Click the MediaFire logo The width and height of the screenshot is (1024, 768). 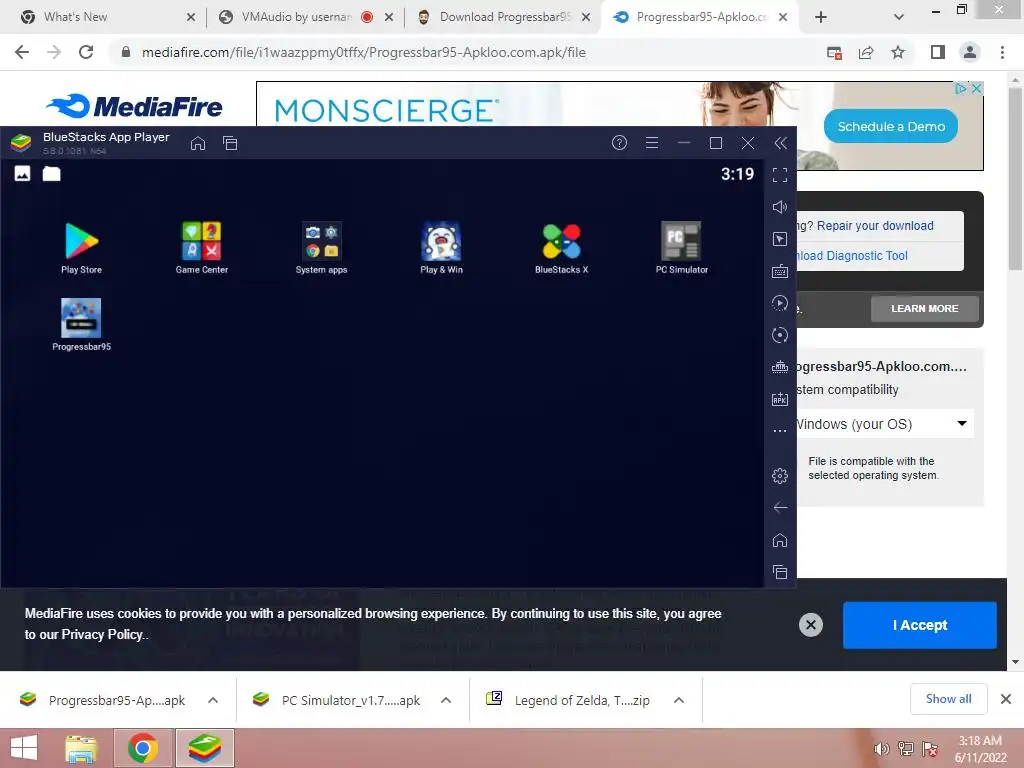point(135,106)
